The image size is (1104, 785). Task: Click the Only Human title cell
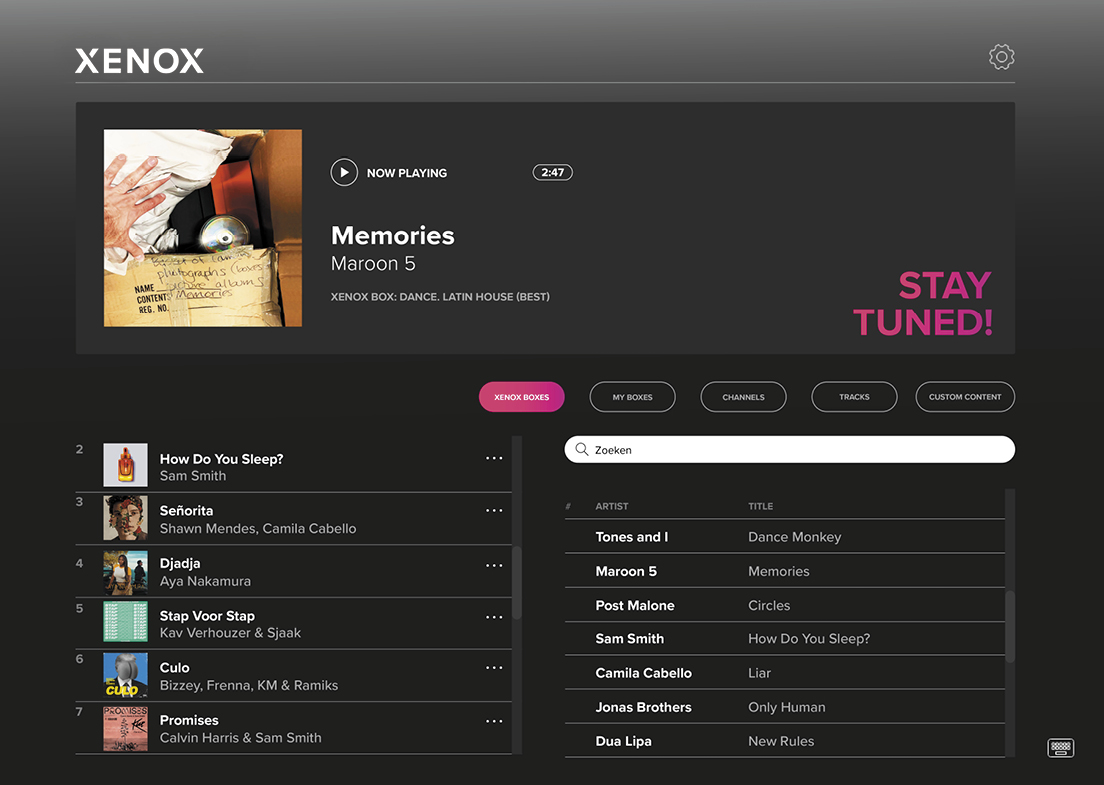point(787,707)
